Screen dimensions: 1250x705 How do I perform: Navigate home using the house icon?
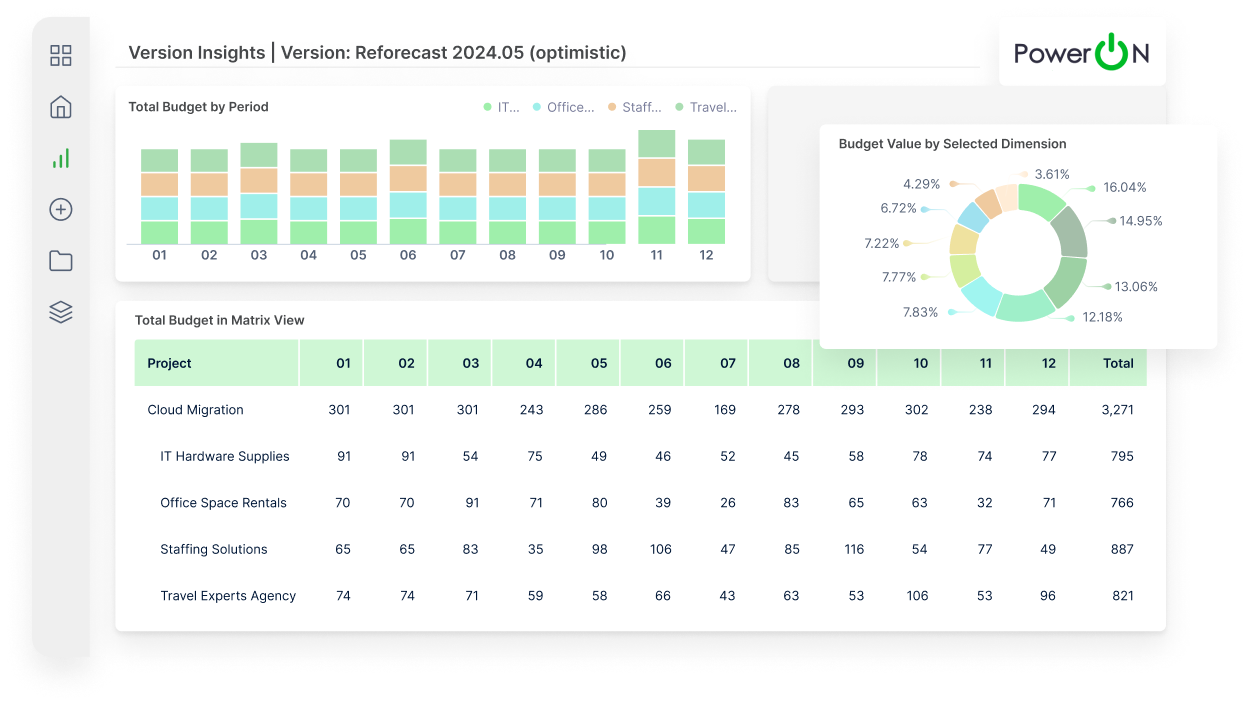[60, 106]
